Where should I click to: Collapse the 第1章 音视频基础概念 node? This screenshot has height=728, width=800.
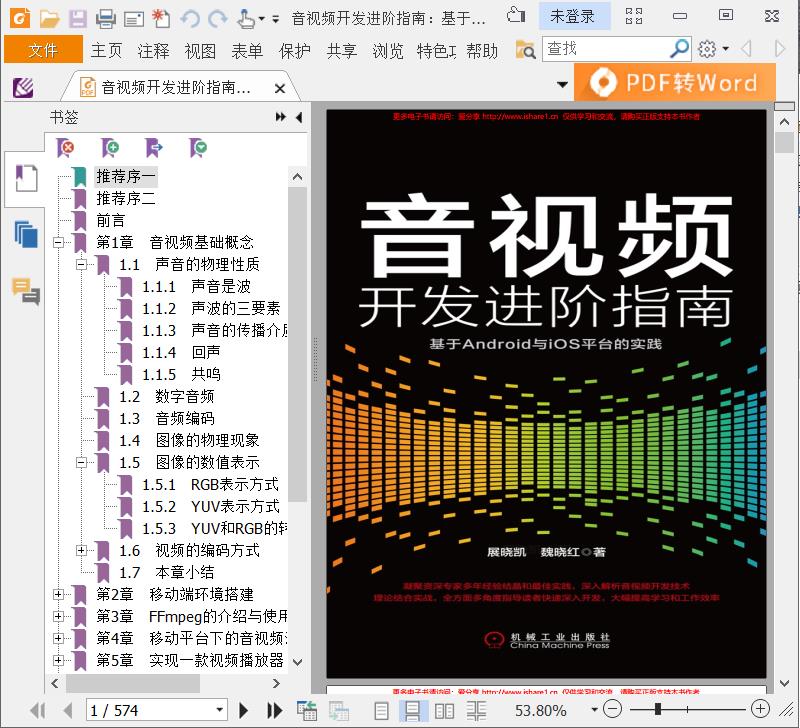59,242
